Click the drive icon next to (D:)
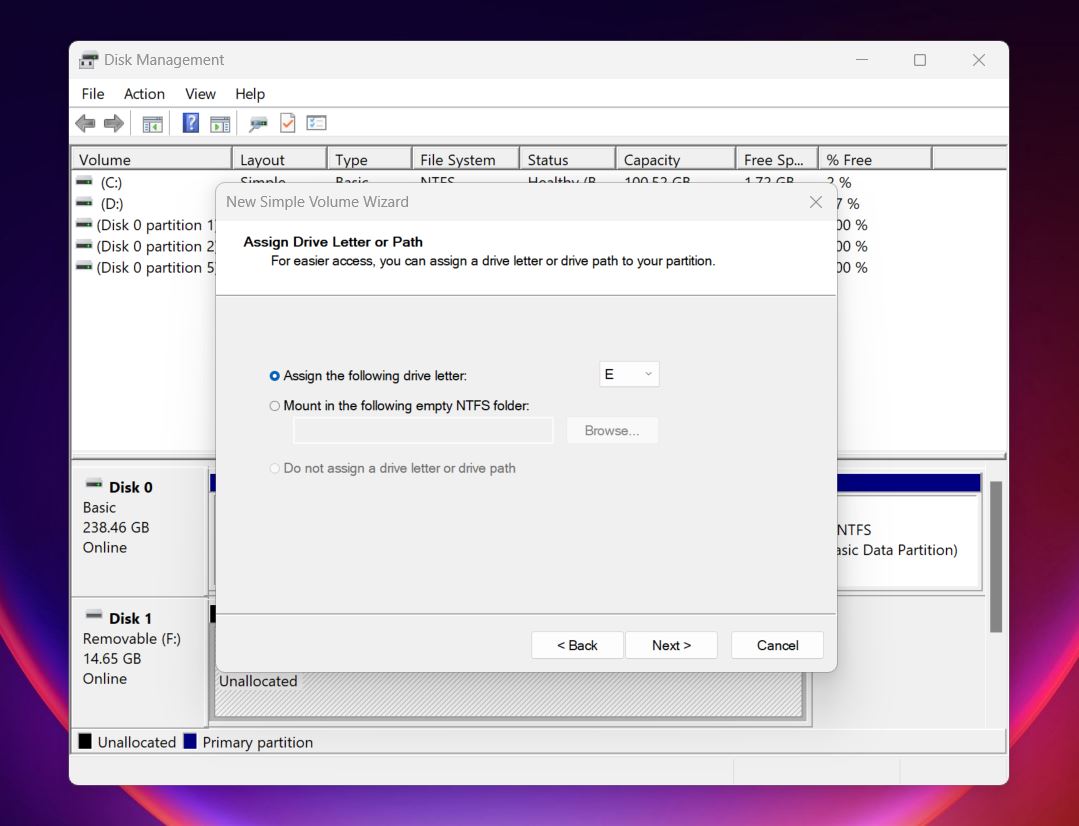Viewport: 1079px width, 826px height. (84, 202)
